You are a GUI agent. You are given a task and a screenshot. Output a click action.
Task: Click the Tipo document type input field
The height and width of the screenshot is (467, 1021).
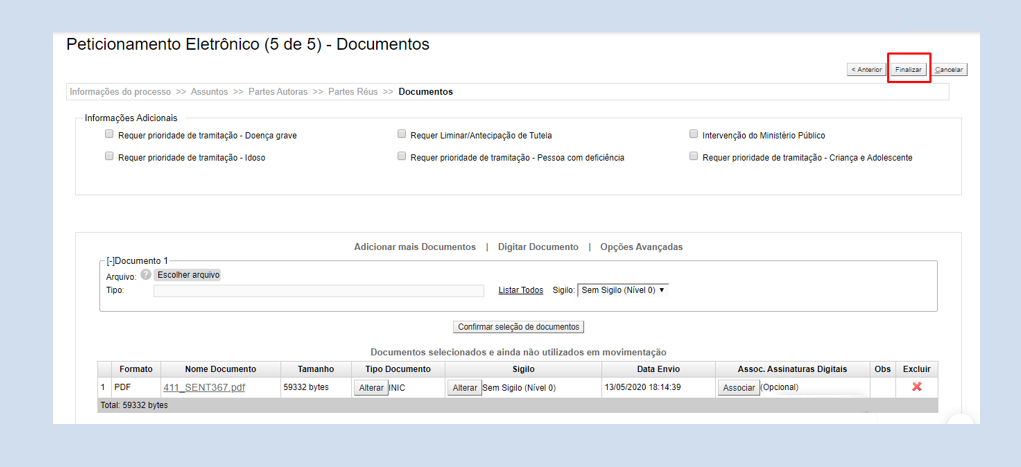318,291
